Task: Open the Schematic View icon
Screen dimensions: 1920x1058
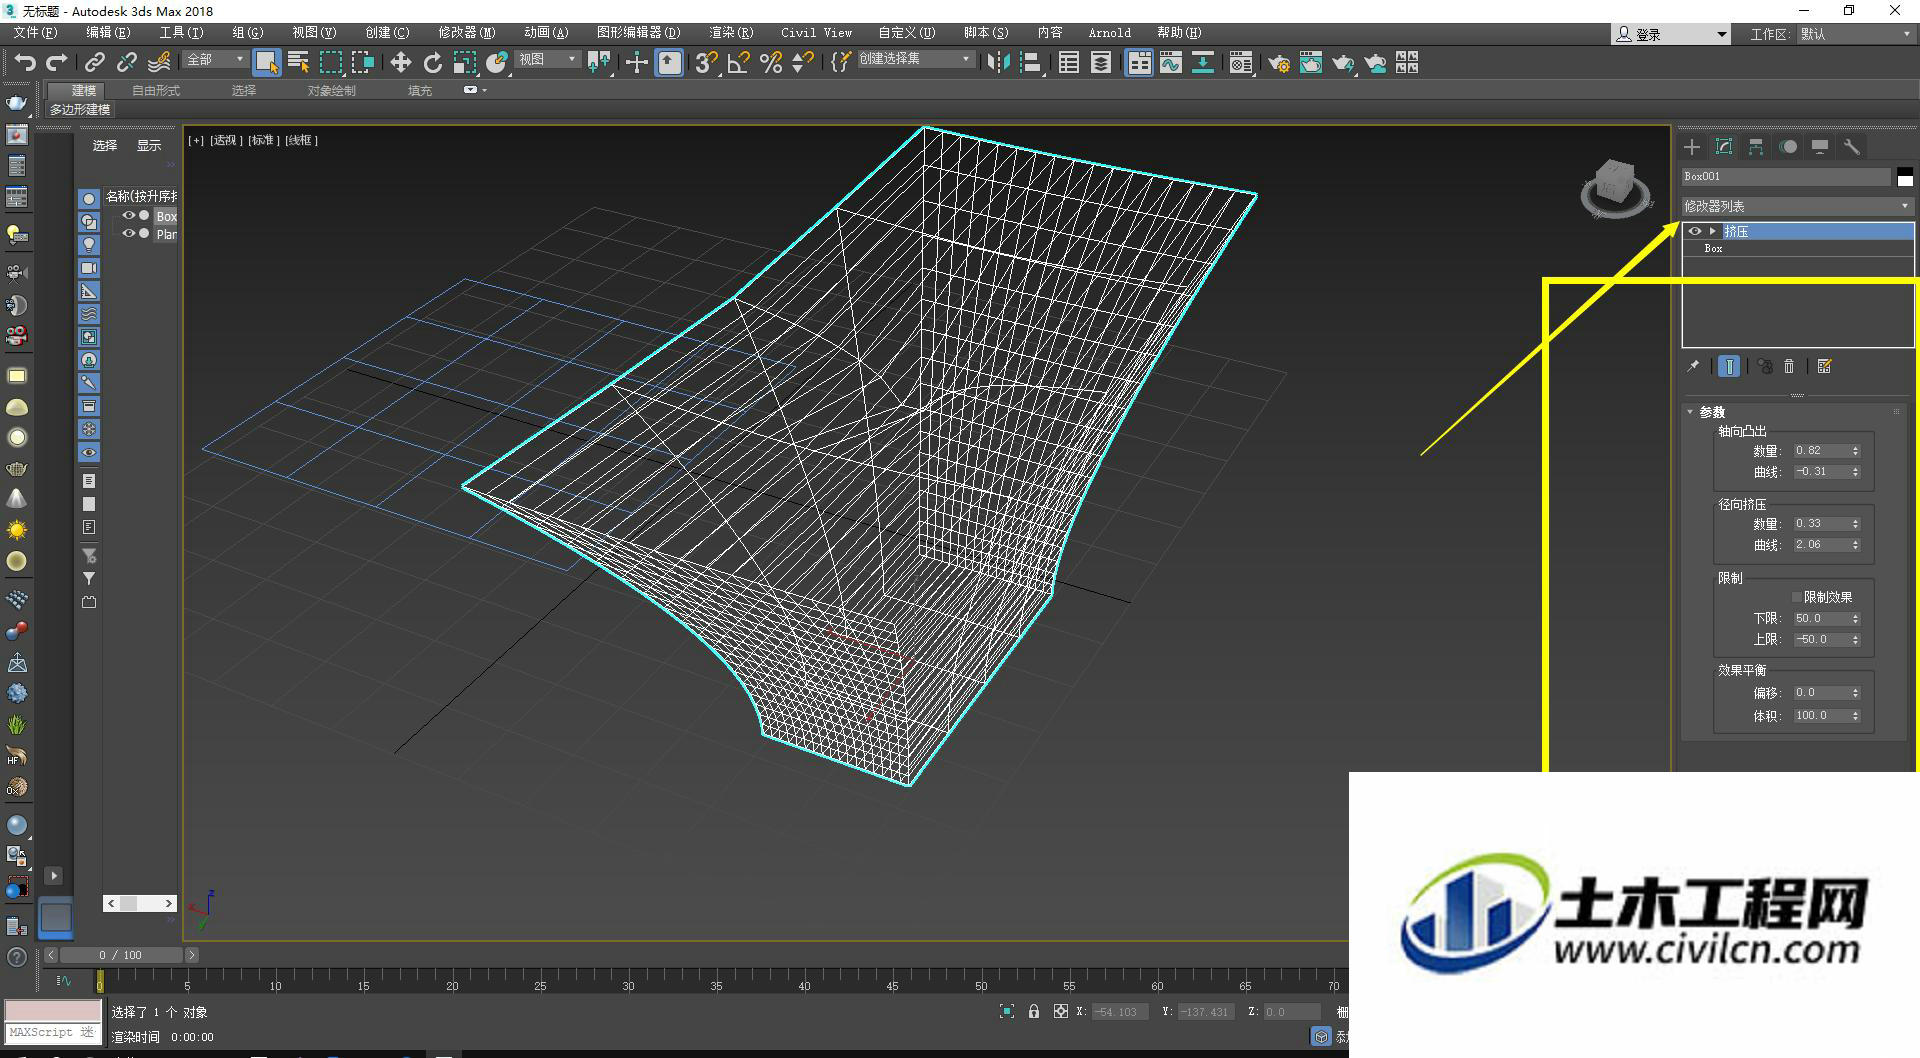Action: [1203, 62]
